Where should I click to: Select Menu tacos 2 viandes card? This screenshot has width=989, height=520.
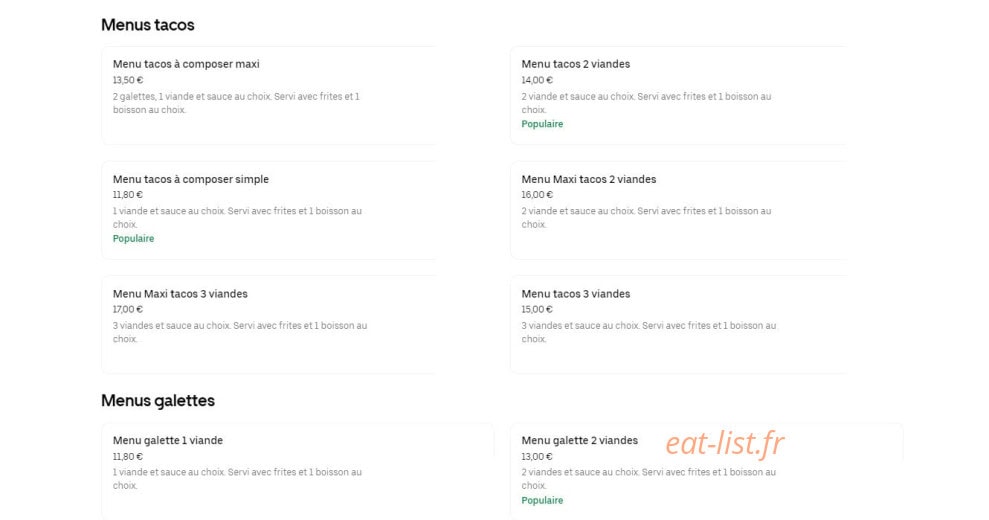[x=678, y=95]
